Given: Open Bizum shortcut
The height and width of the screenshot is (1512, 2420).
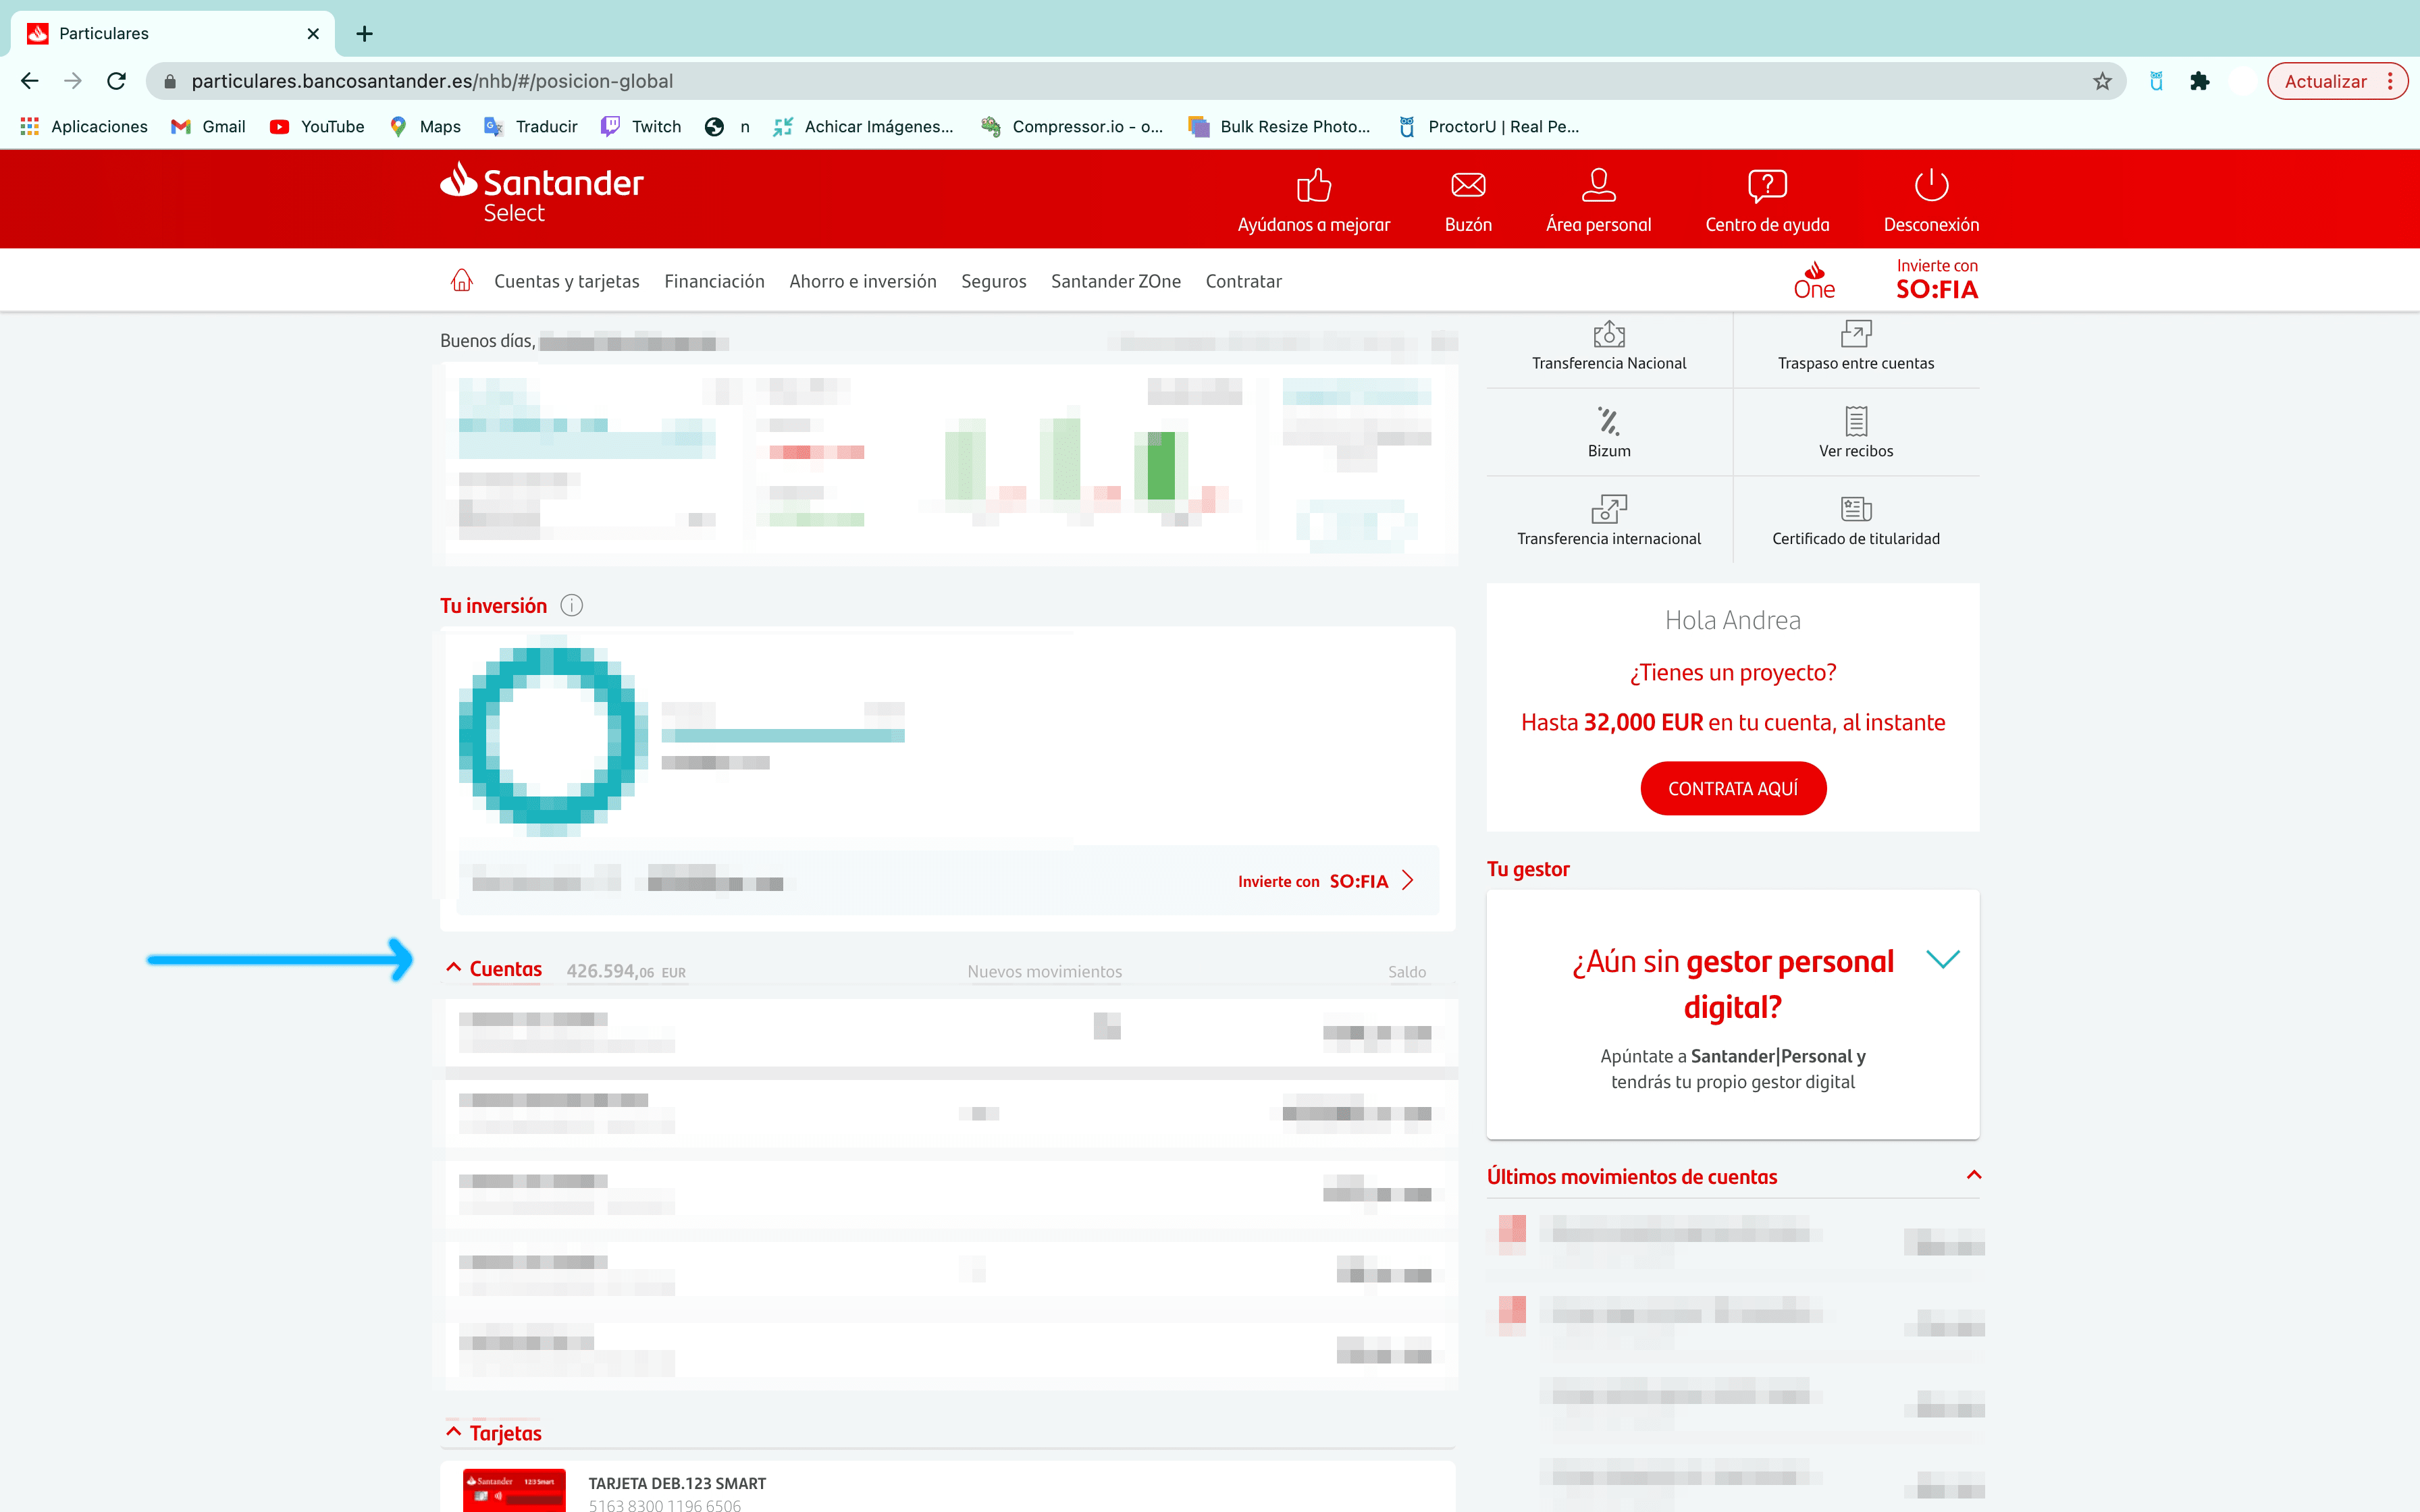Looking at the screenshot, I should tap(1608, 432).
